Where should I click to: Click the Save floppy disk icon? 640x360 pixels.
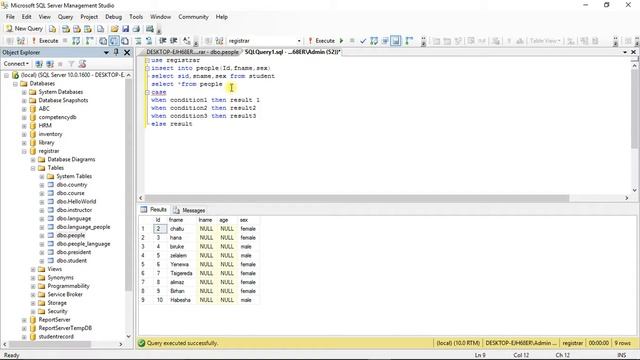pyautogui.click(x=125, y=29)
